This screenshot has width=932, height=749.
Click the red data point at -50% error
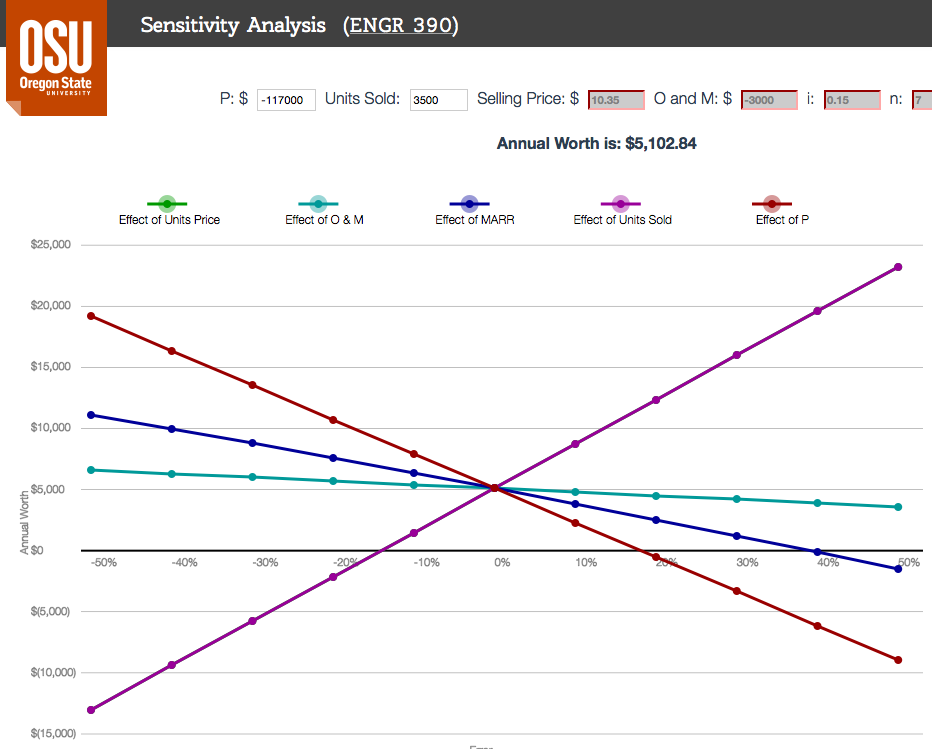click(91, 316)
